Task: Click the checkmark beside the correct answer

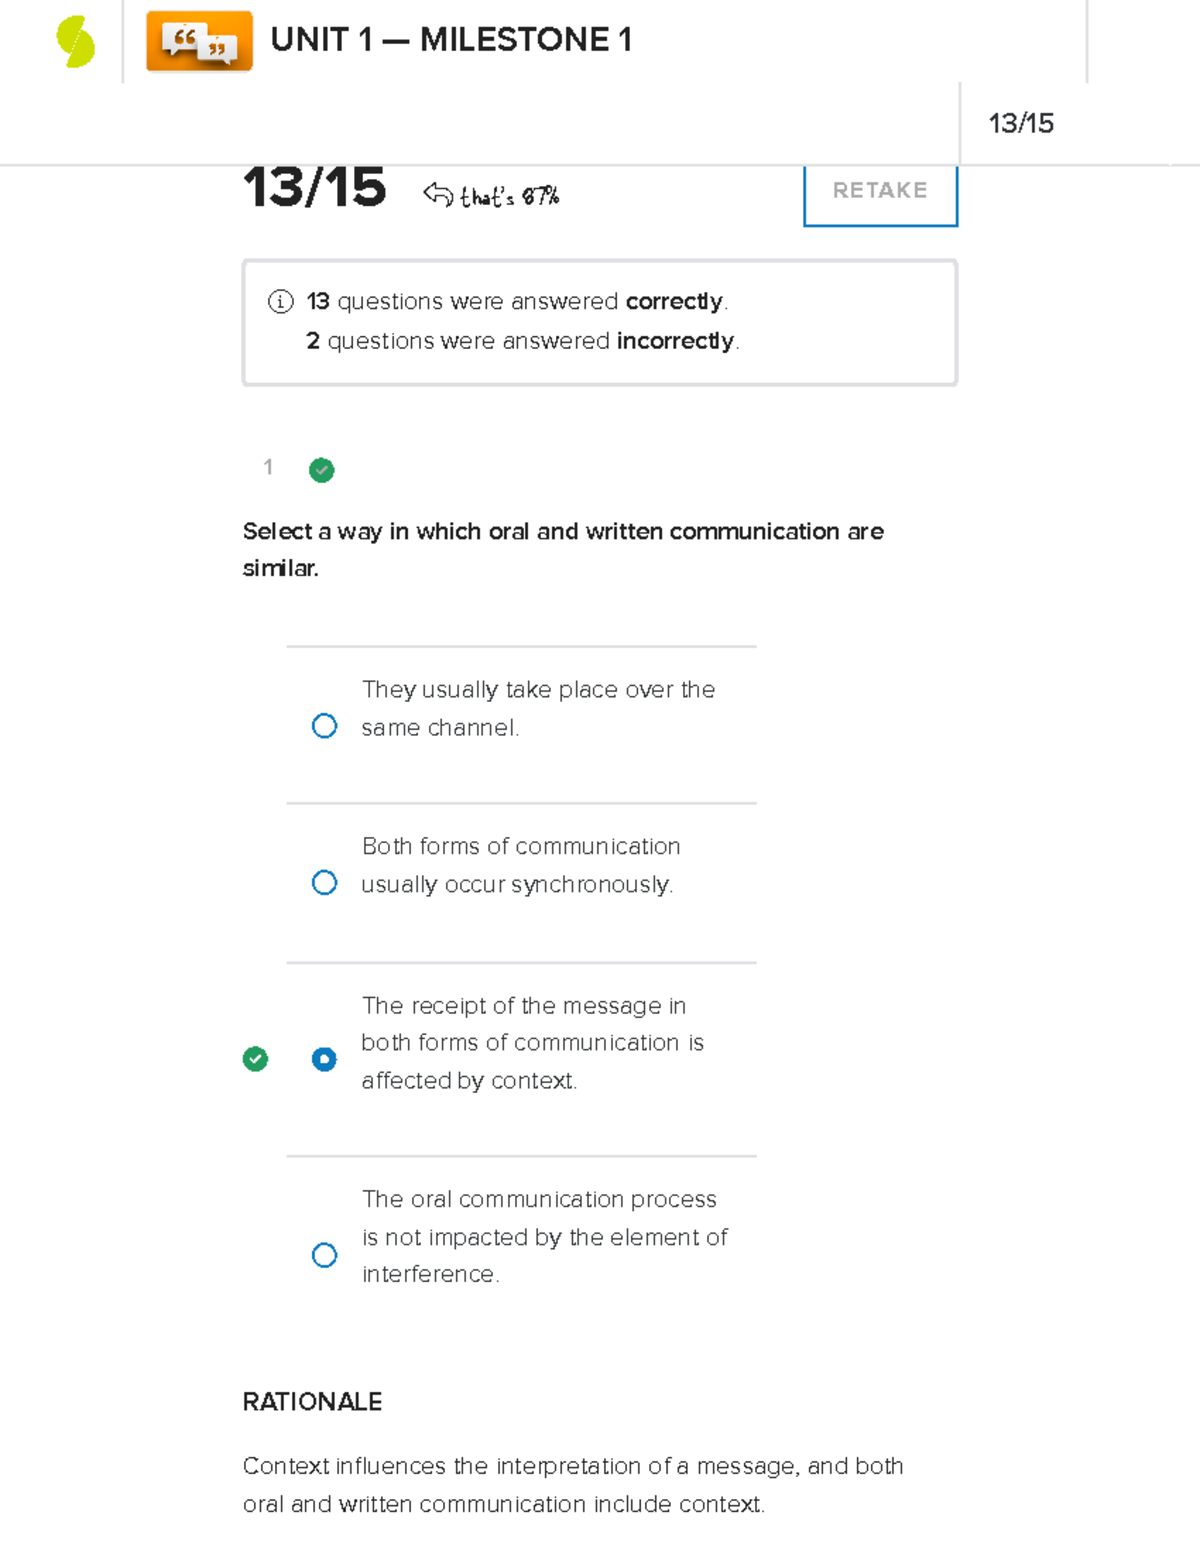Action: coord(256,1059)
